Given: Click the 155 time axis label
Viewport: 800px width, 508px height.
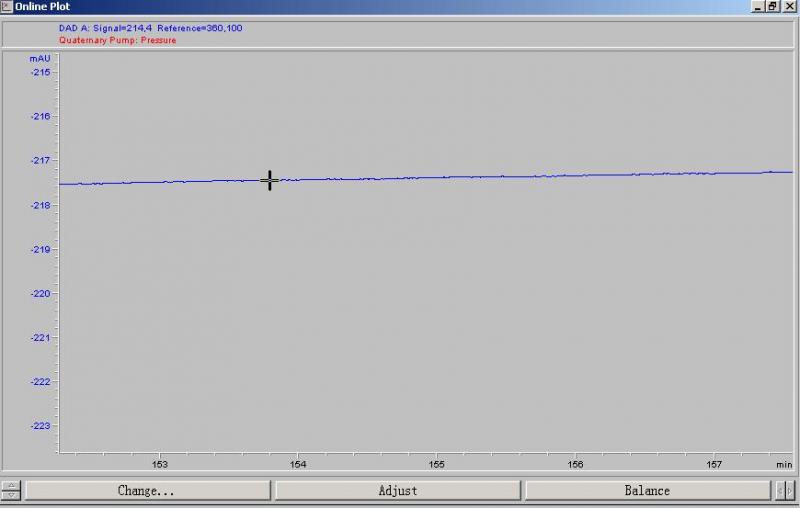Looking at the screenshot, I should point(437,465).
